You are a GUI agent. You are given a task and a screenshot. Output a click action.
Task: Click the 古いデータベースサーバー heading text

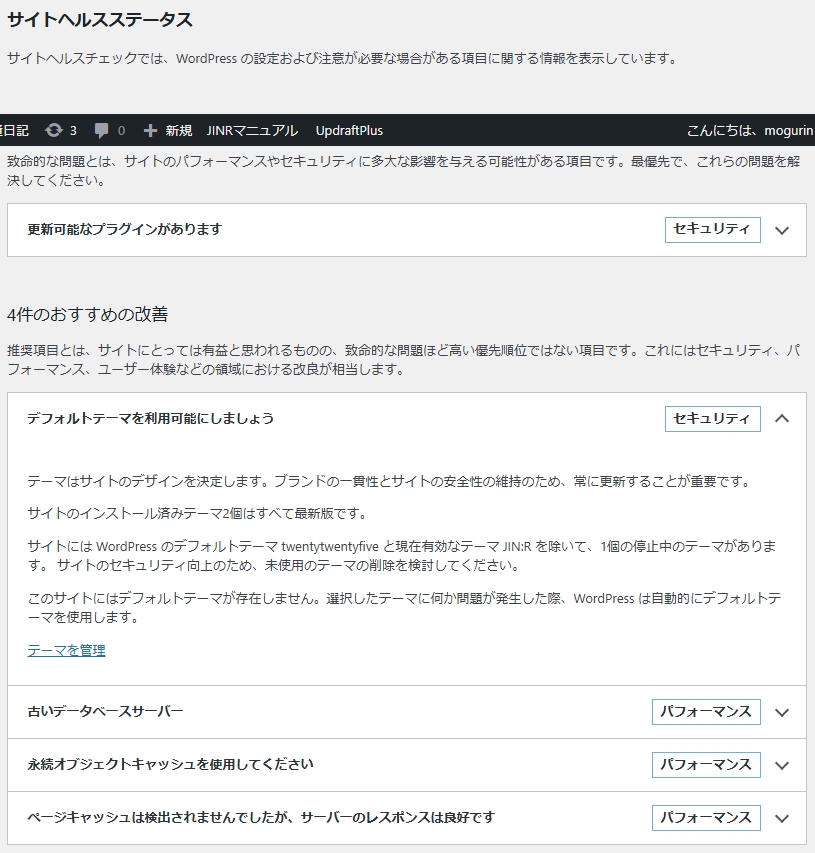pos(105,711)
